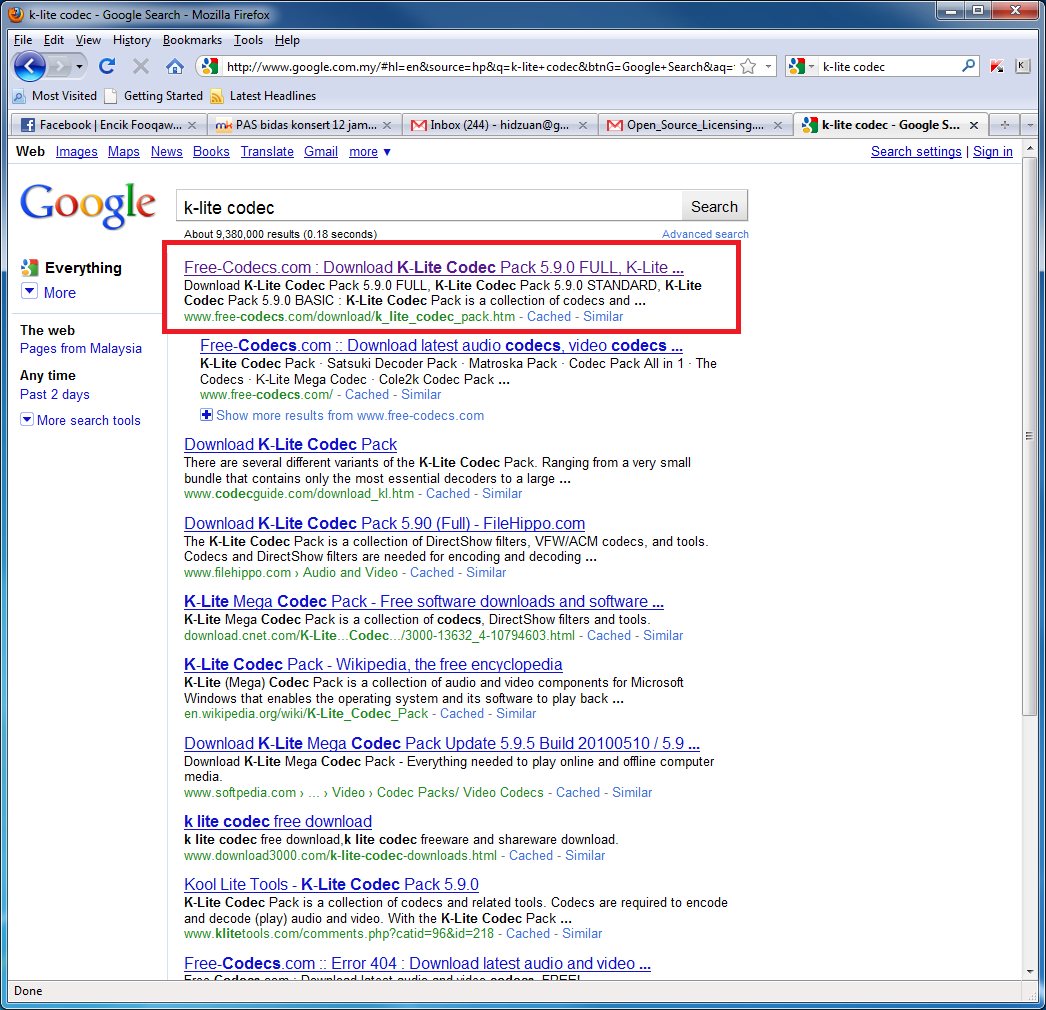Image resolution: width=1046 pixels, height=1010 pixels.
Task: Click the search magnifier icon in search bar
Action: [x=968, y=65]
